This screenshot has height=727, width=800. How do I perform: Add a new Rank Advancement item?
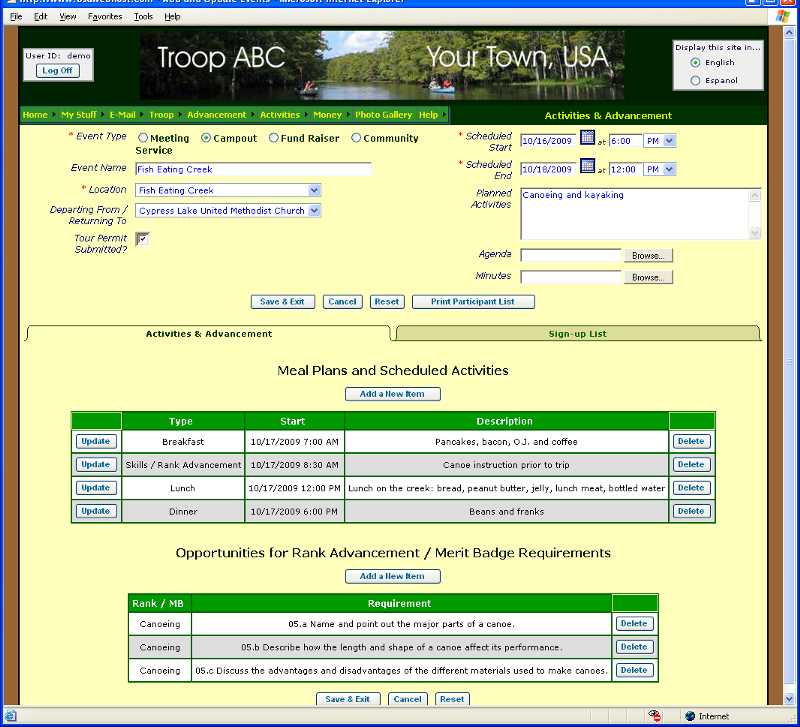tap(392, 576)
